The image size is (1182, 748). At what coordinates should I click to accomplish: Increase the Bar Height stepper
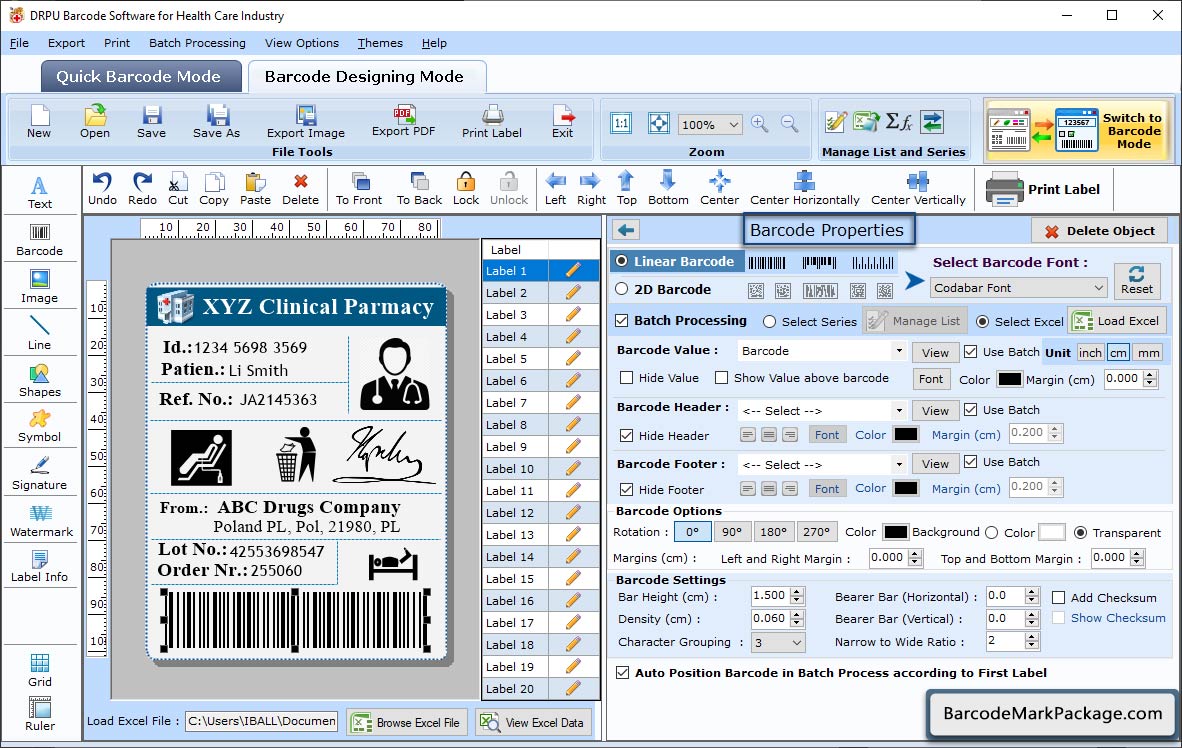coord(798,591)
